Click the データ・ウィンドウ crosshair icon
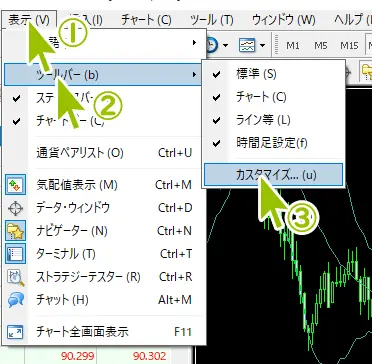The width and height of the screenshot is (372, 364). point(15,208)
